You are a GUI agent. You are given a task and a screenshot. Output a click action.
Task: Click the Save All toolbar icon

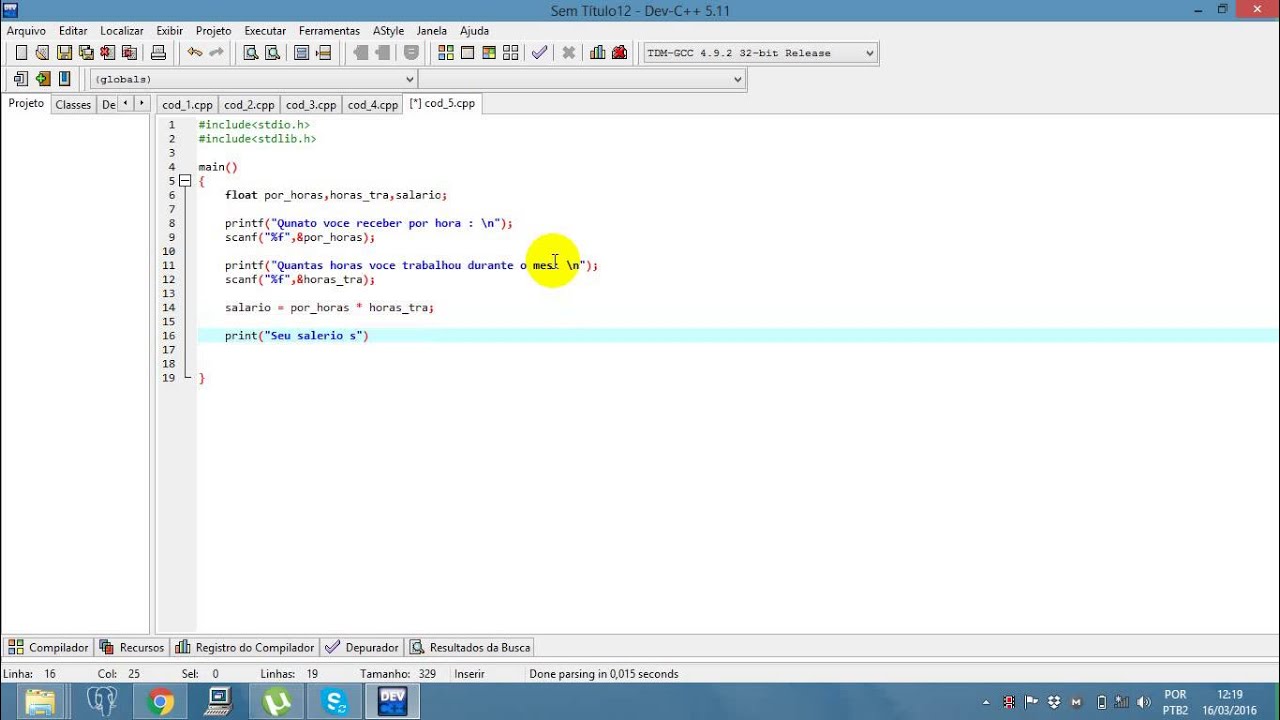(x=86, y=53)
